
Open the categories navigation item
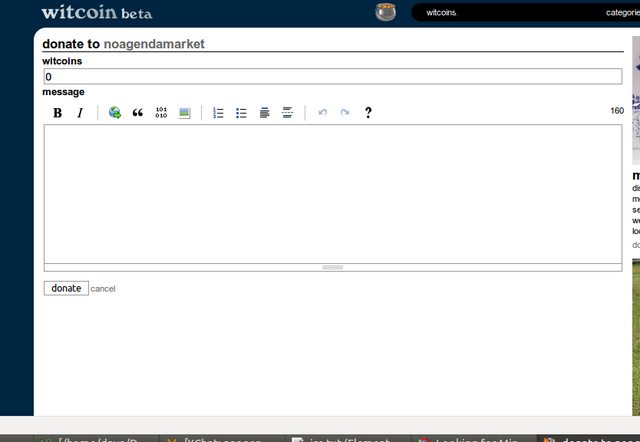[x=623, y=13]
